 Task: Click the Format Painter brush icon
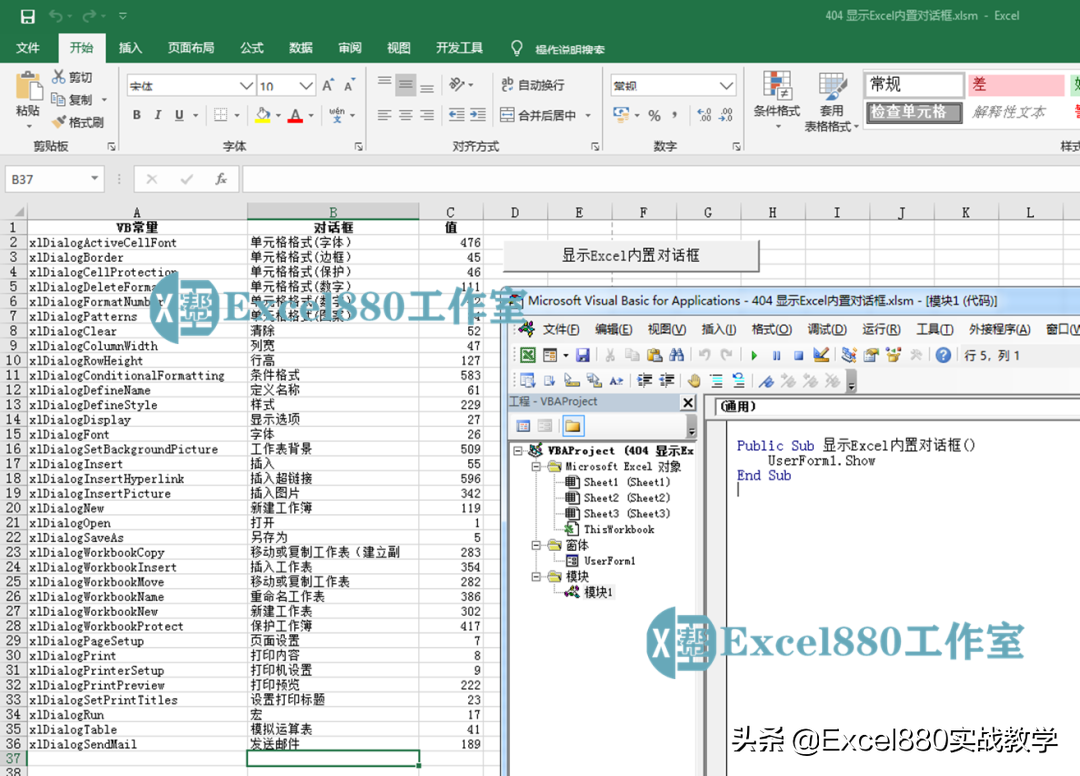(x=59, y=122)
